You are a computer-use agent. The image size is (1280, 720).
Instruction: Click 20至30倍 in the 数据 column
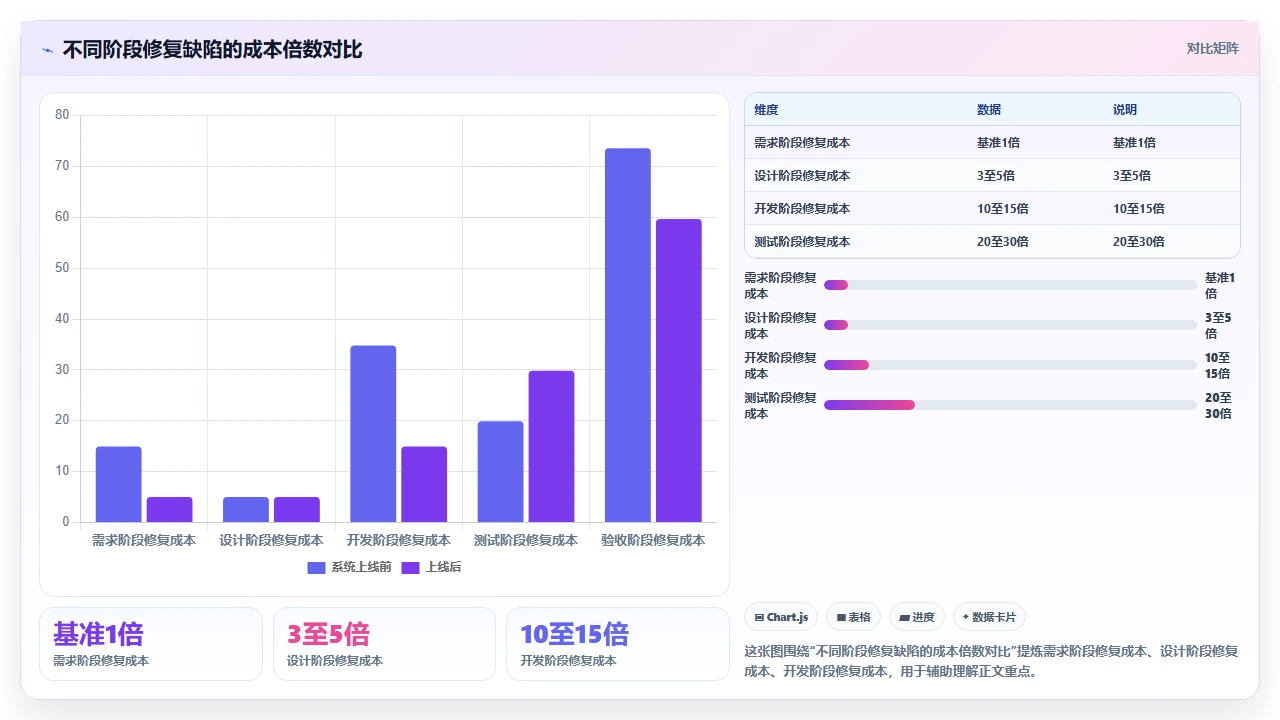[x=1003, y=242]
